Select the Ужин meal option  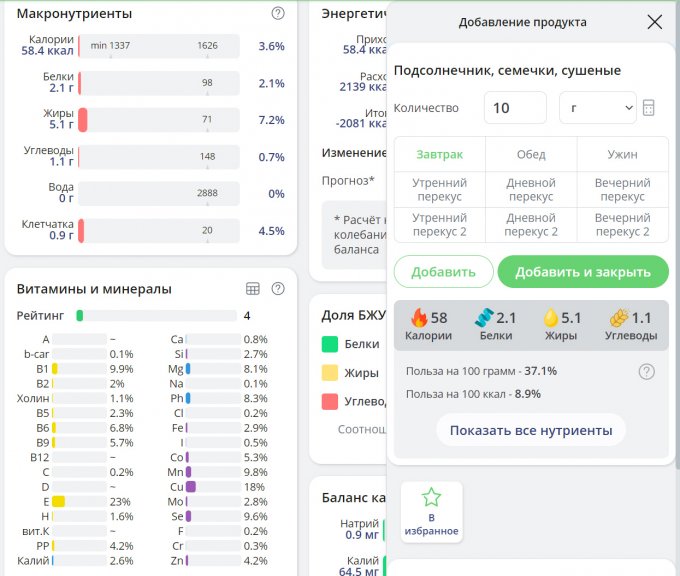coord(622,154)
